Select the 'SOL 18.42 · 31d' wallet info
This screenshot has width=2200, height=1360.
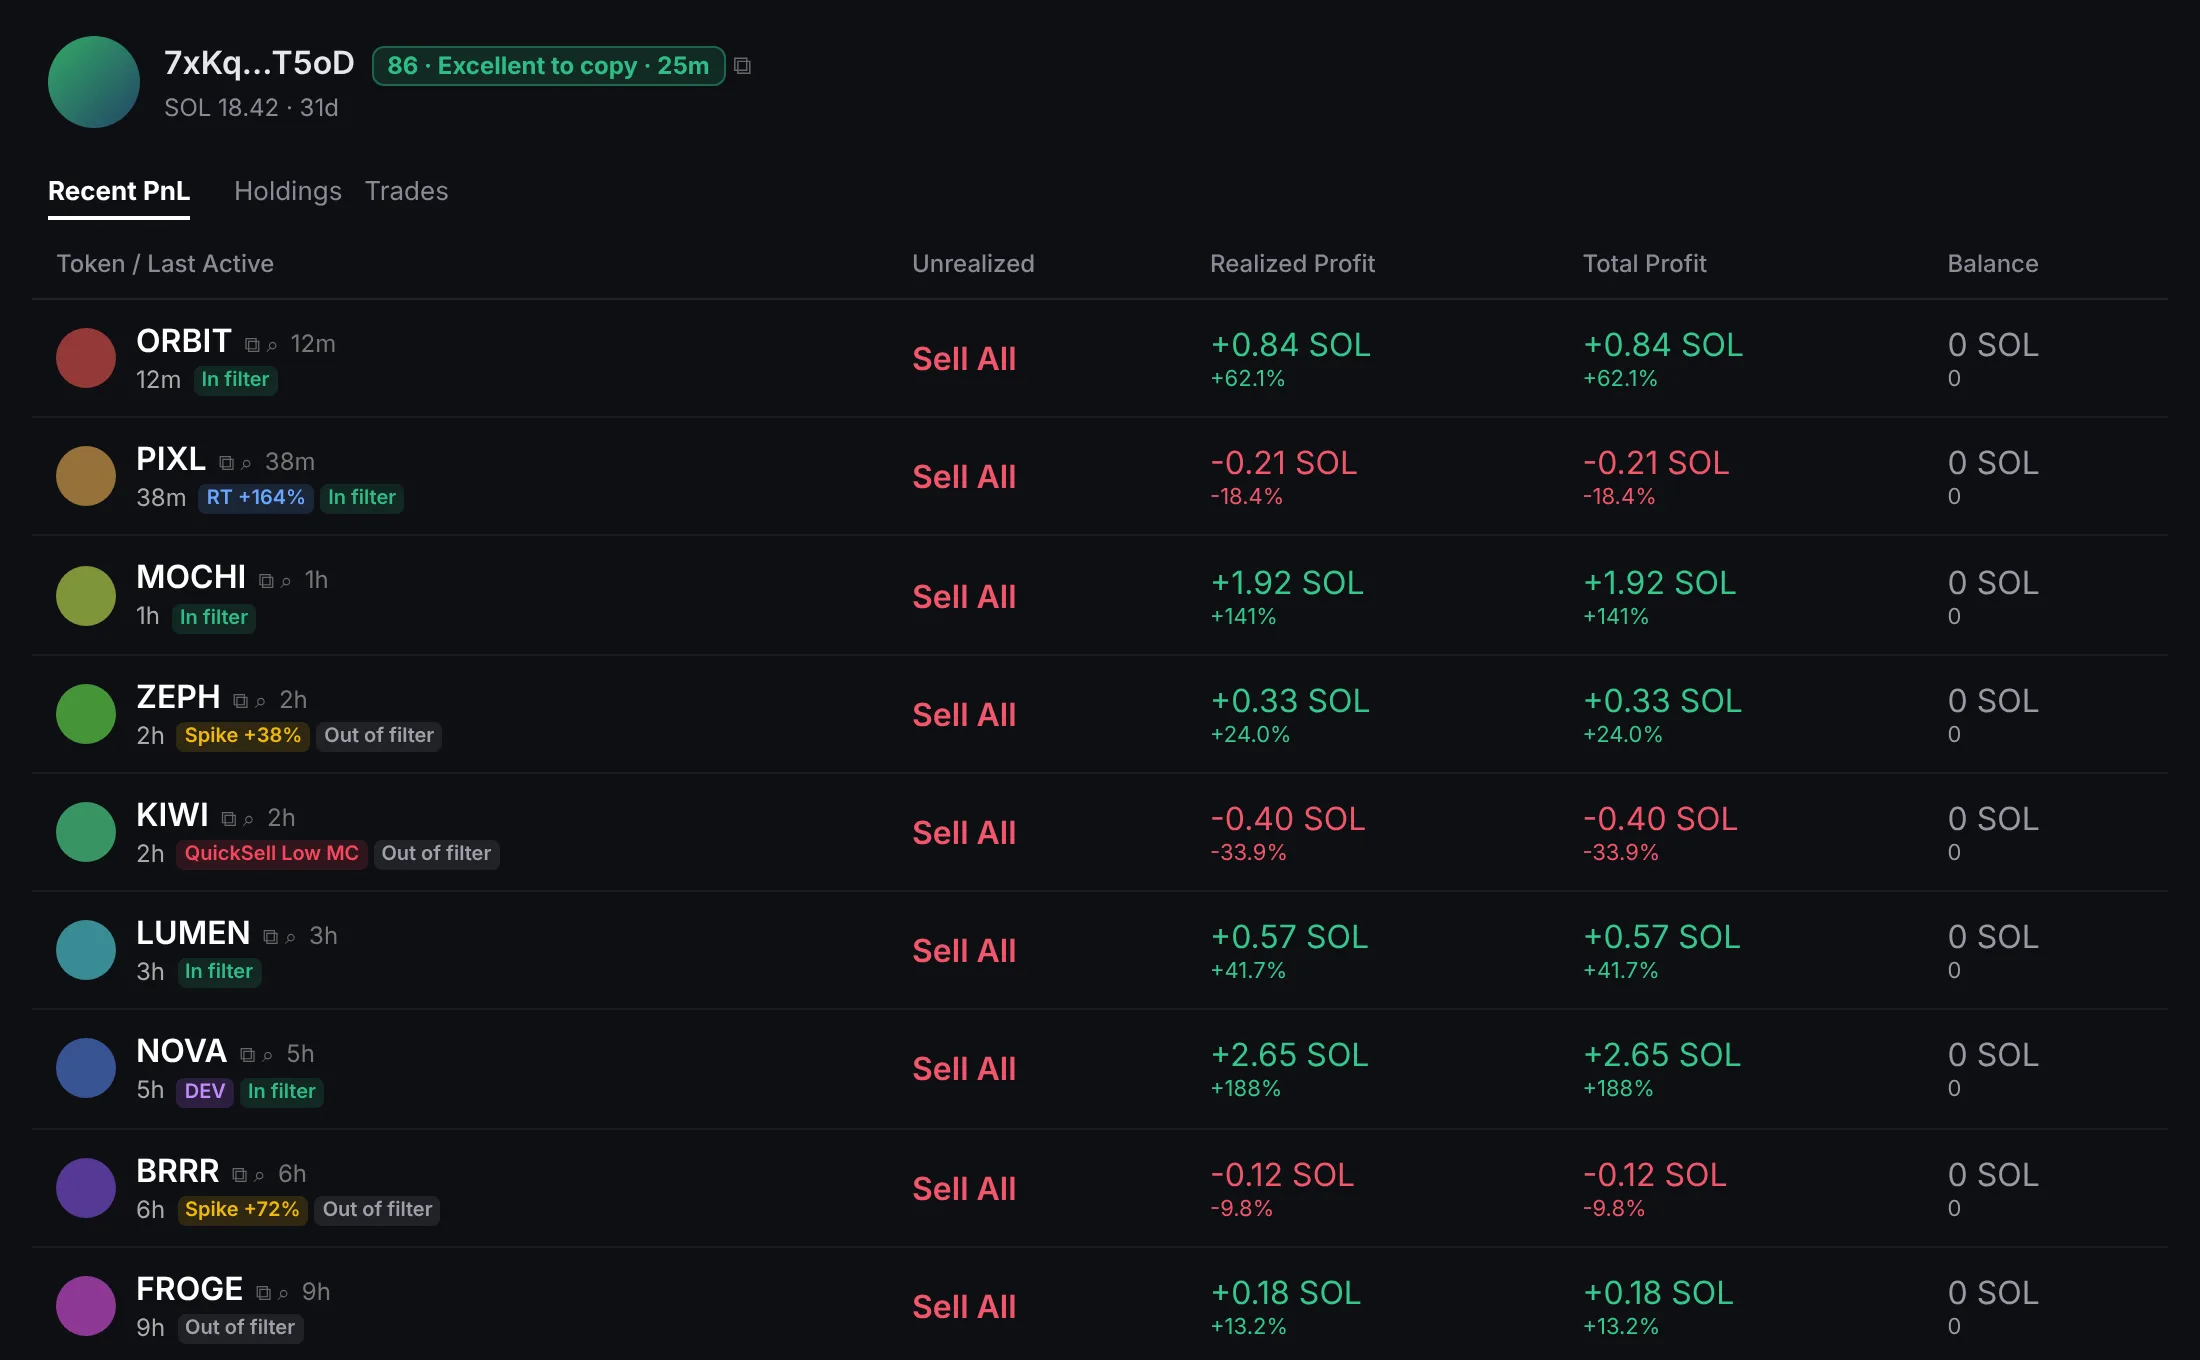(x=251, y=108)
